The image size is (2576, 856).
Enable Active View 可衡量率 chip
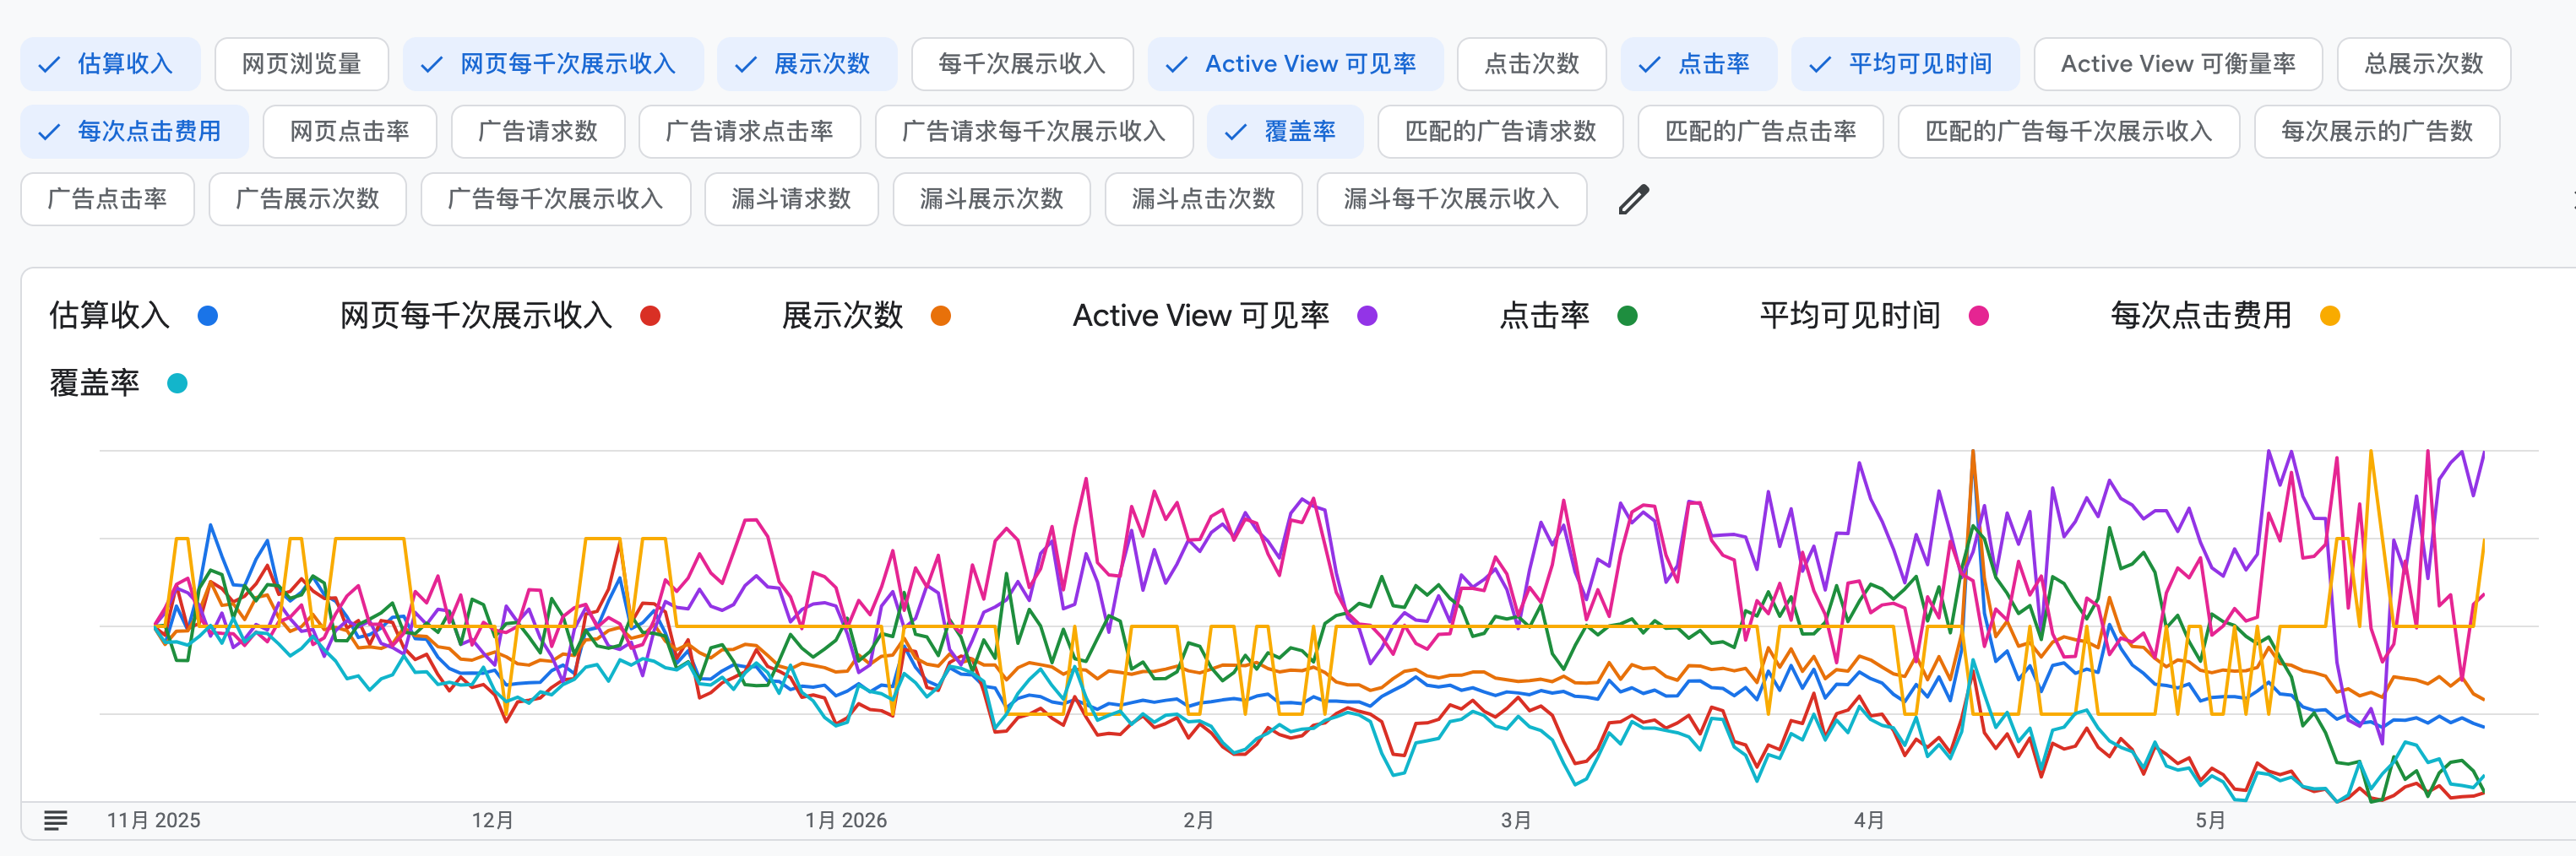(x=2178, y=64)
